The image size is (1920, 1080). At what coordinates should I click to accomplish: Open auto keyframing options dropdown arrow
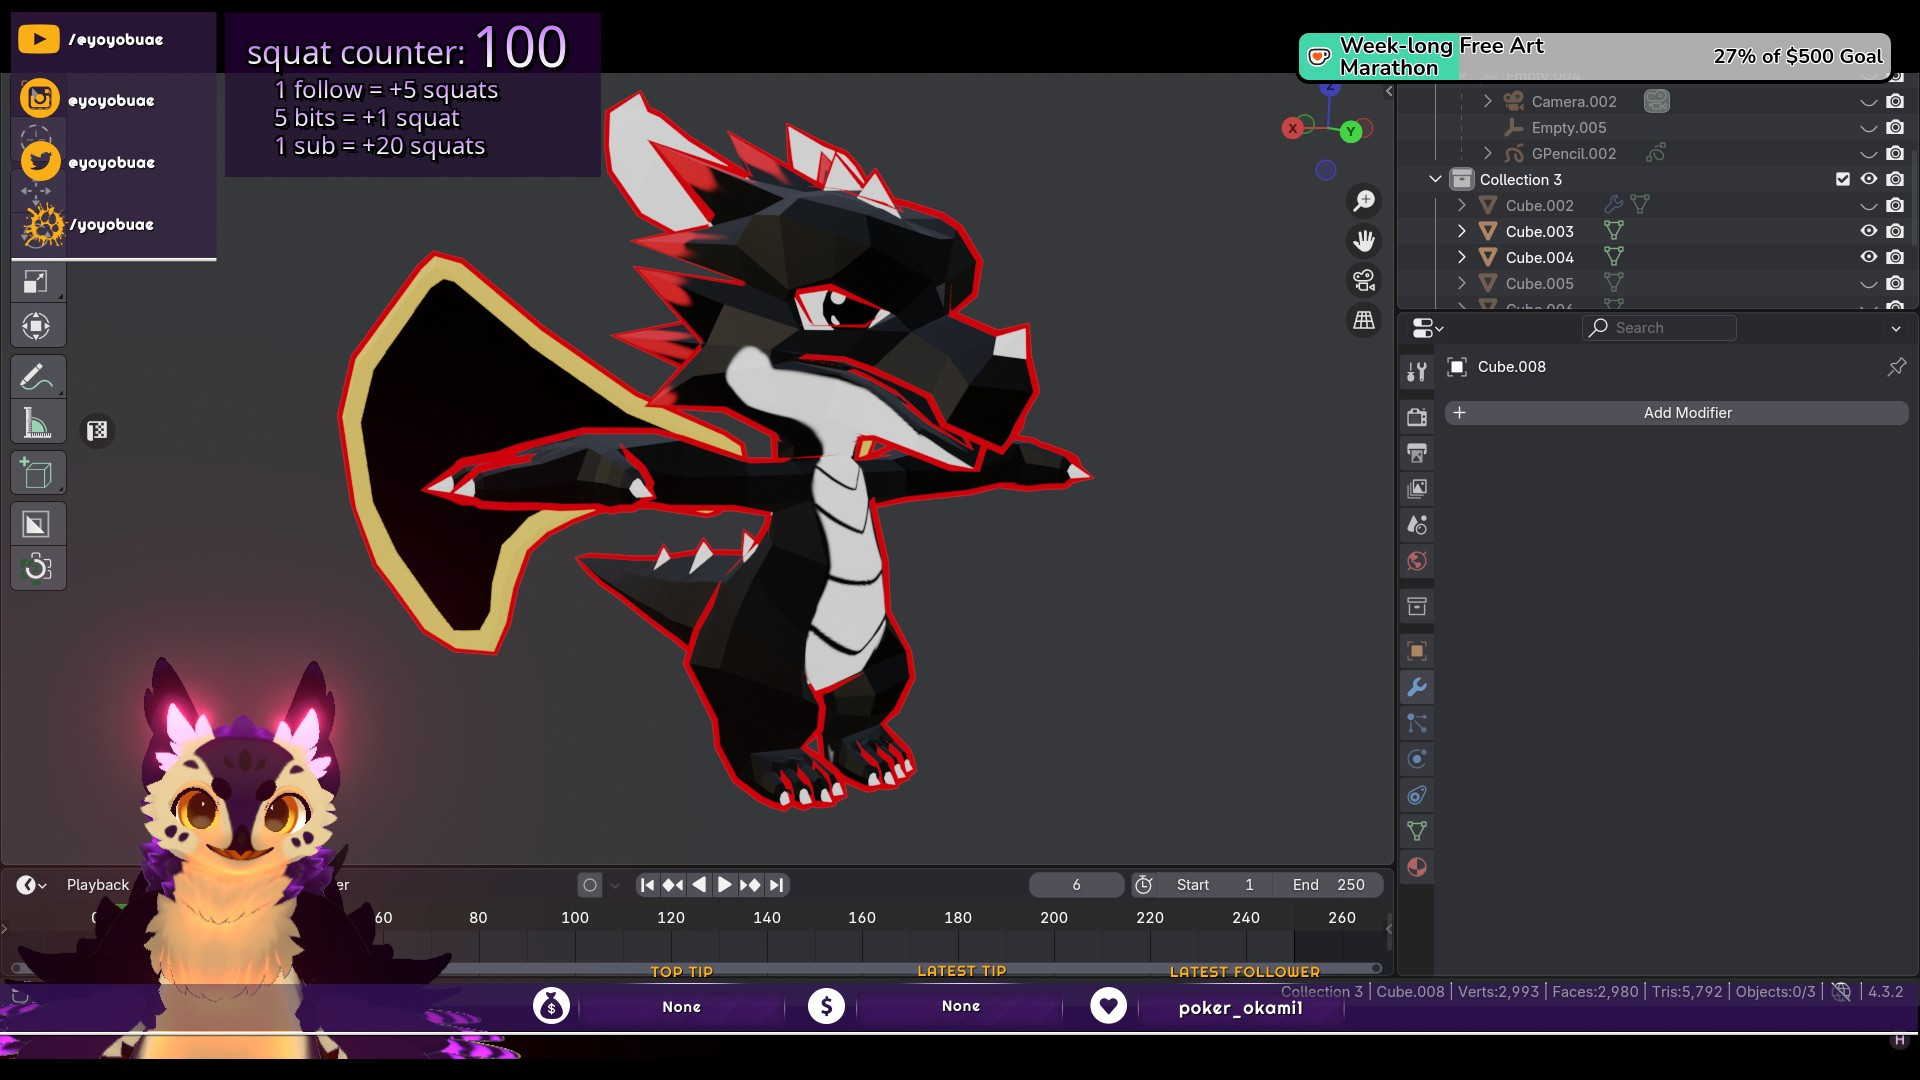615,885
